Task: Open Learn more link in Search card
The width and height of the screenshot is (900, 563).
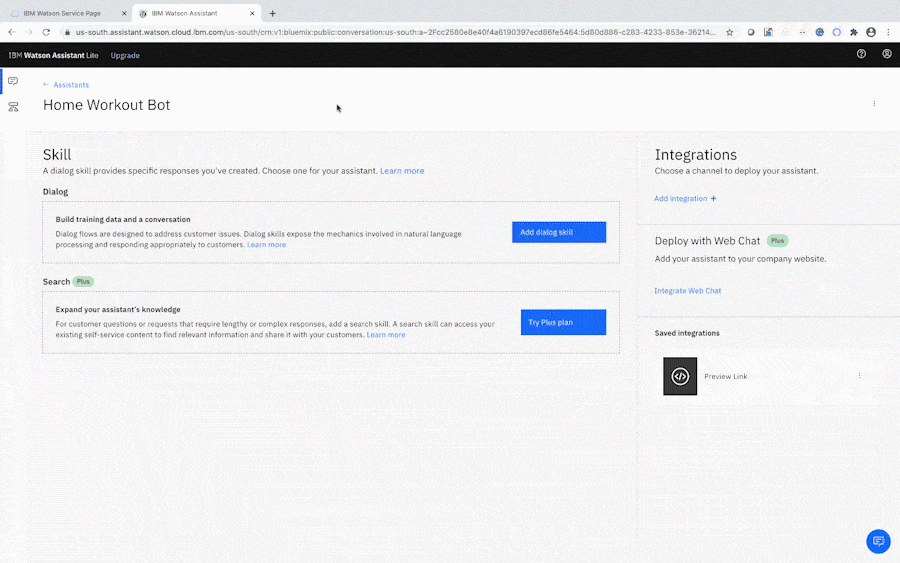Action: pyautogui.click(x=386, y=335)
